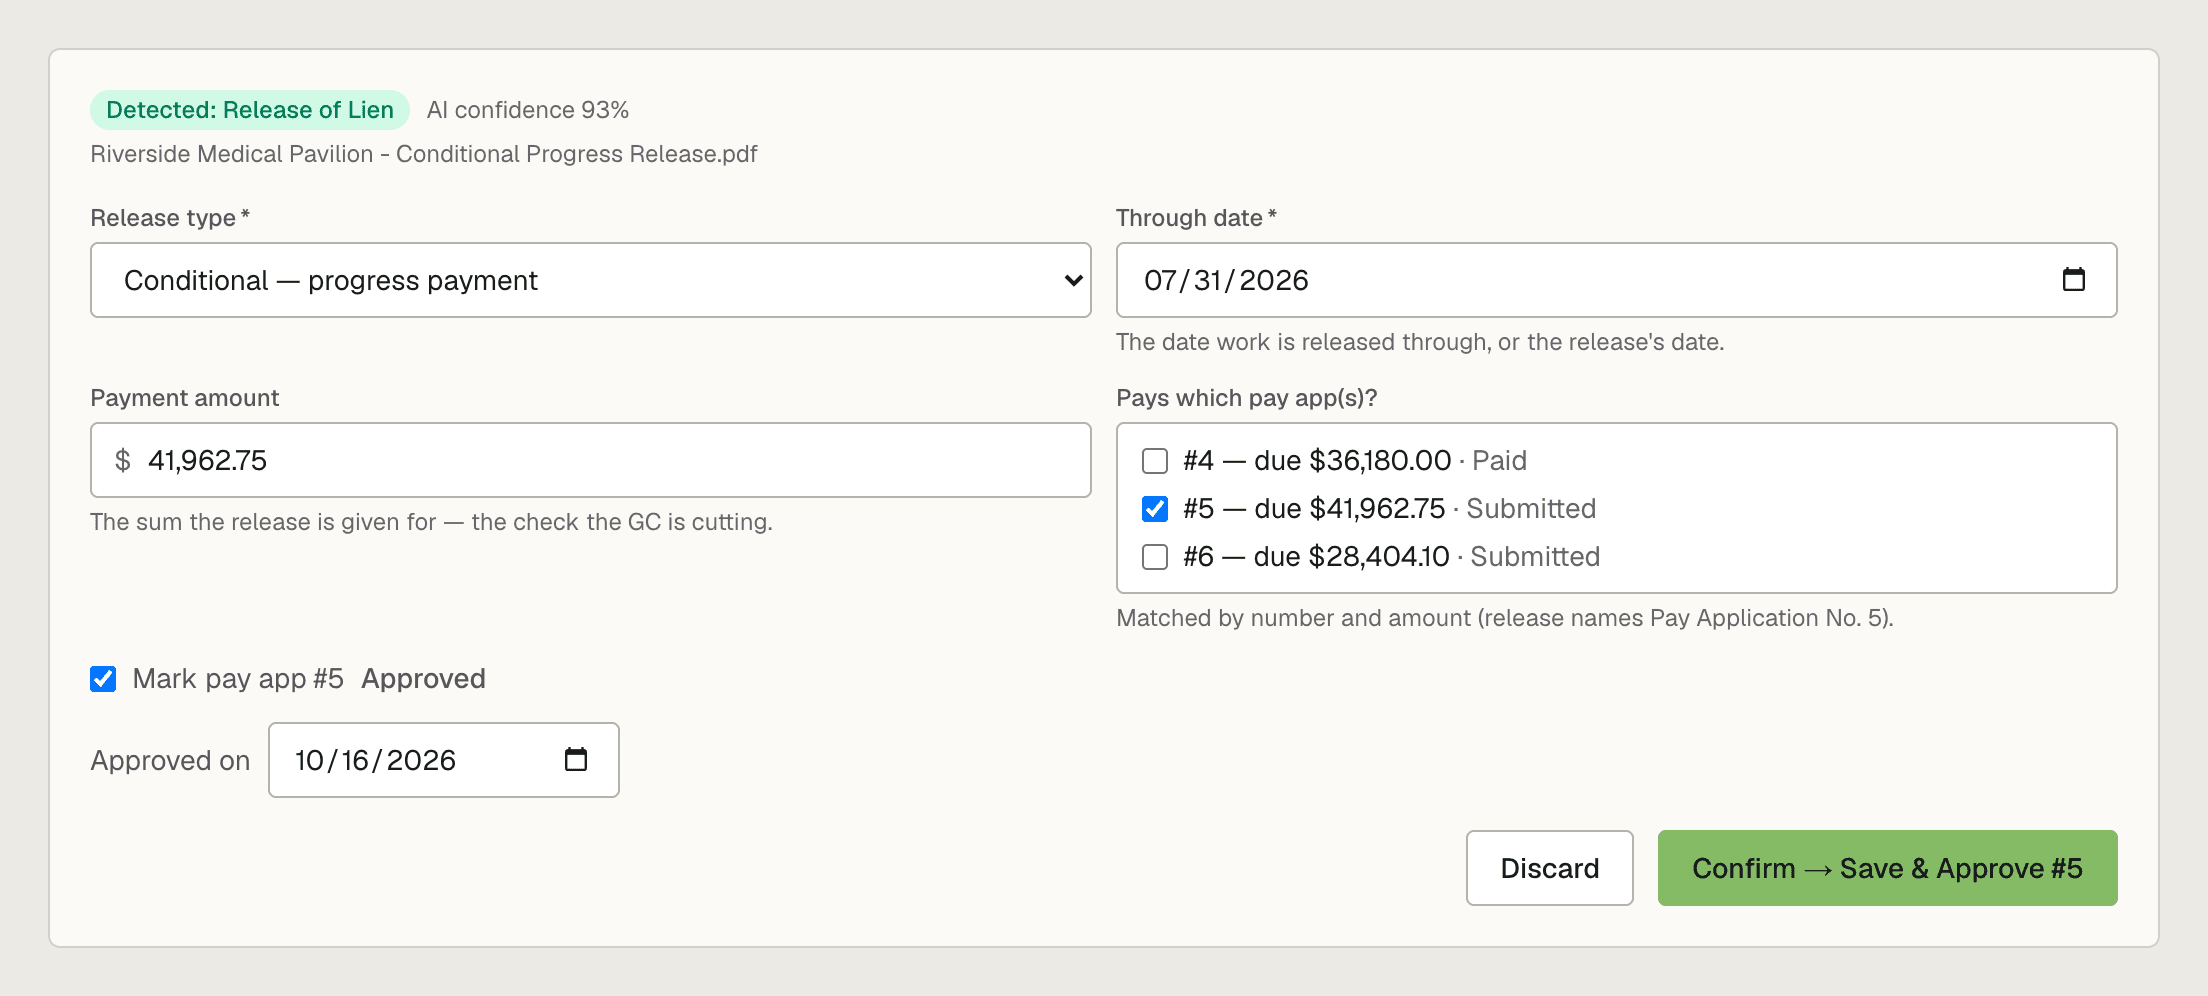Open calendar picker for Approved on date
This screenshot has height=996, width=2208.
[576, 760]
